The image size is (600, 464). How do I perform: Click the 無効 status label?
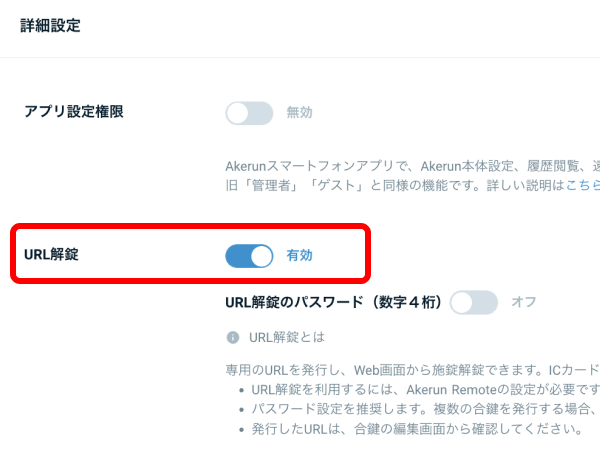click(299, 113)
